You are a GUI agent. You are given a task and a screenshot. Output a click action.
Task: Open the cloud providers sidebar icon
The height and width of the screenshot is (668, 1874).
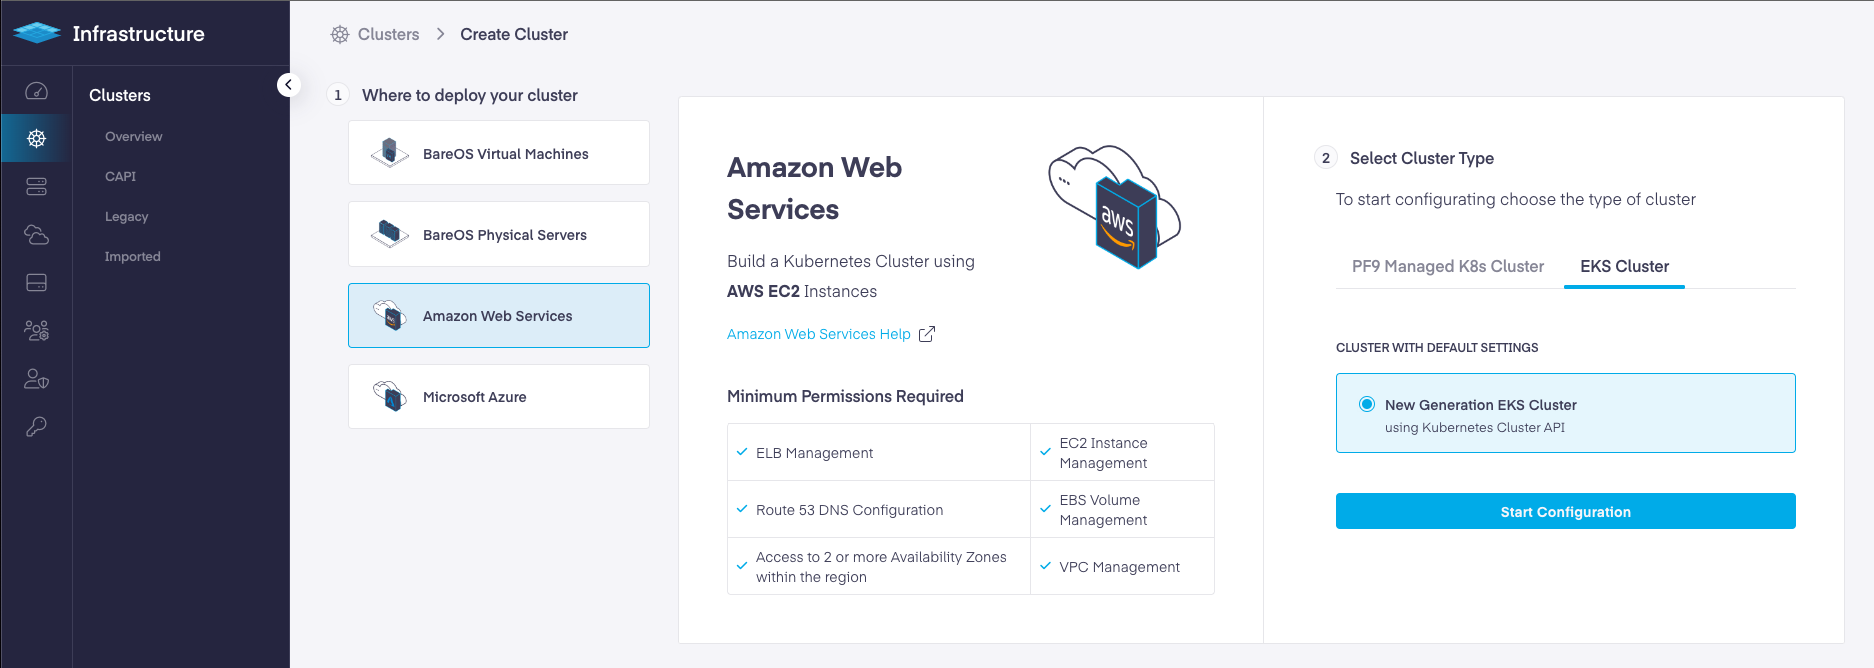coord(36,235)
